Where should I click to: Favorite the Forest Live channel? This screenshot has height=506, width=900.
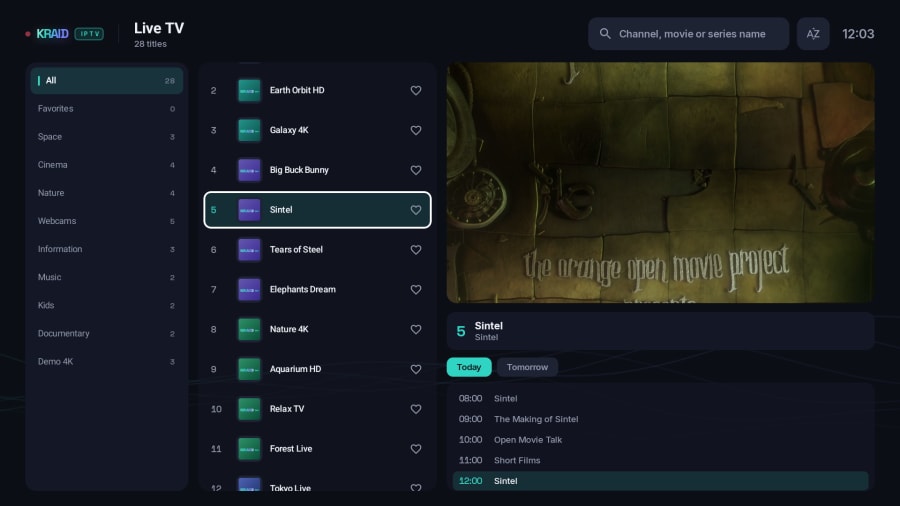(x=416, y=449)
